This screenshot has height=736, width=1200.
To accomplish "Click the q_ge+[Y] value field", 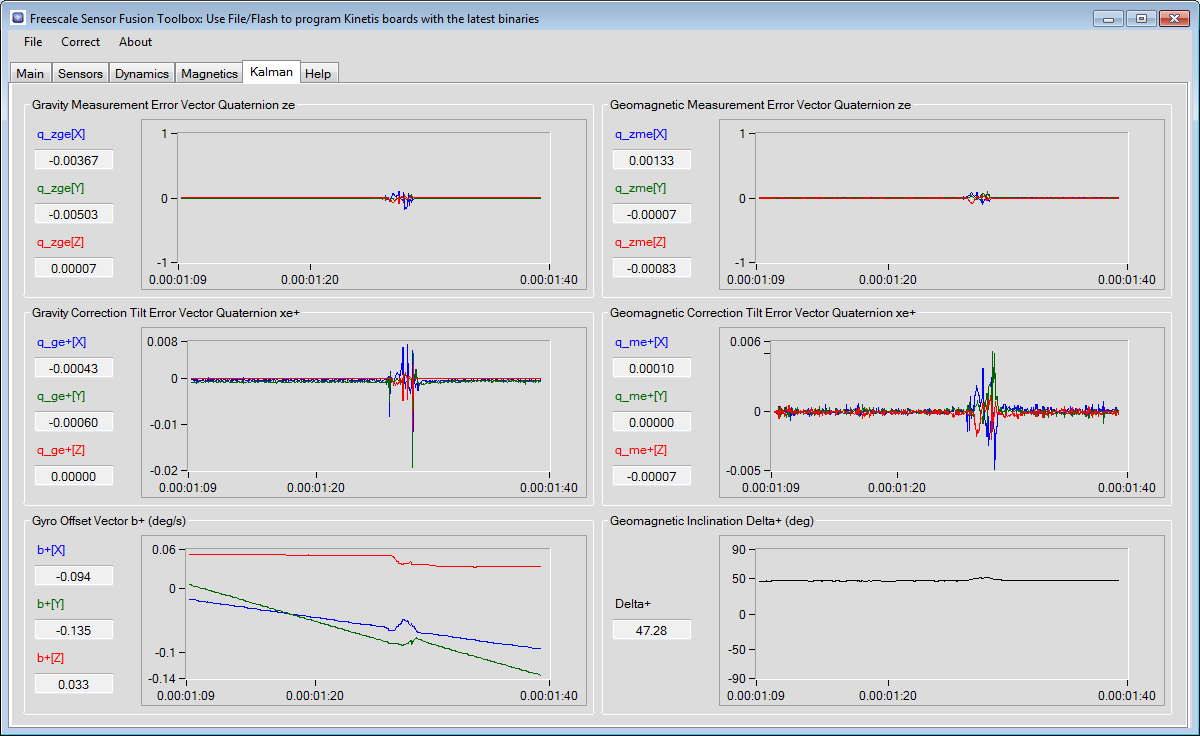I will click(74, 422).
